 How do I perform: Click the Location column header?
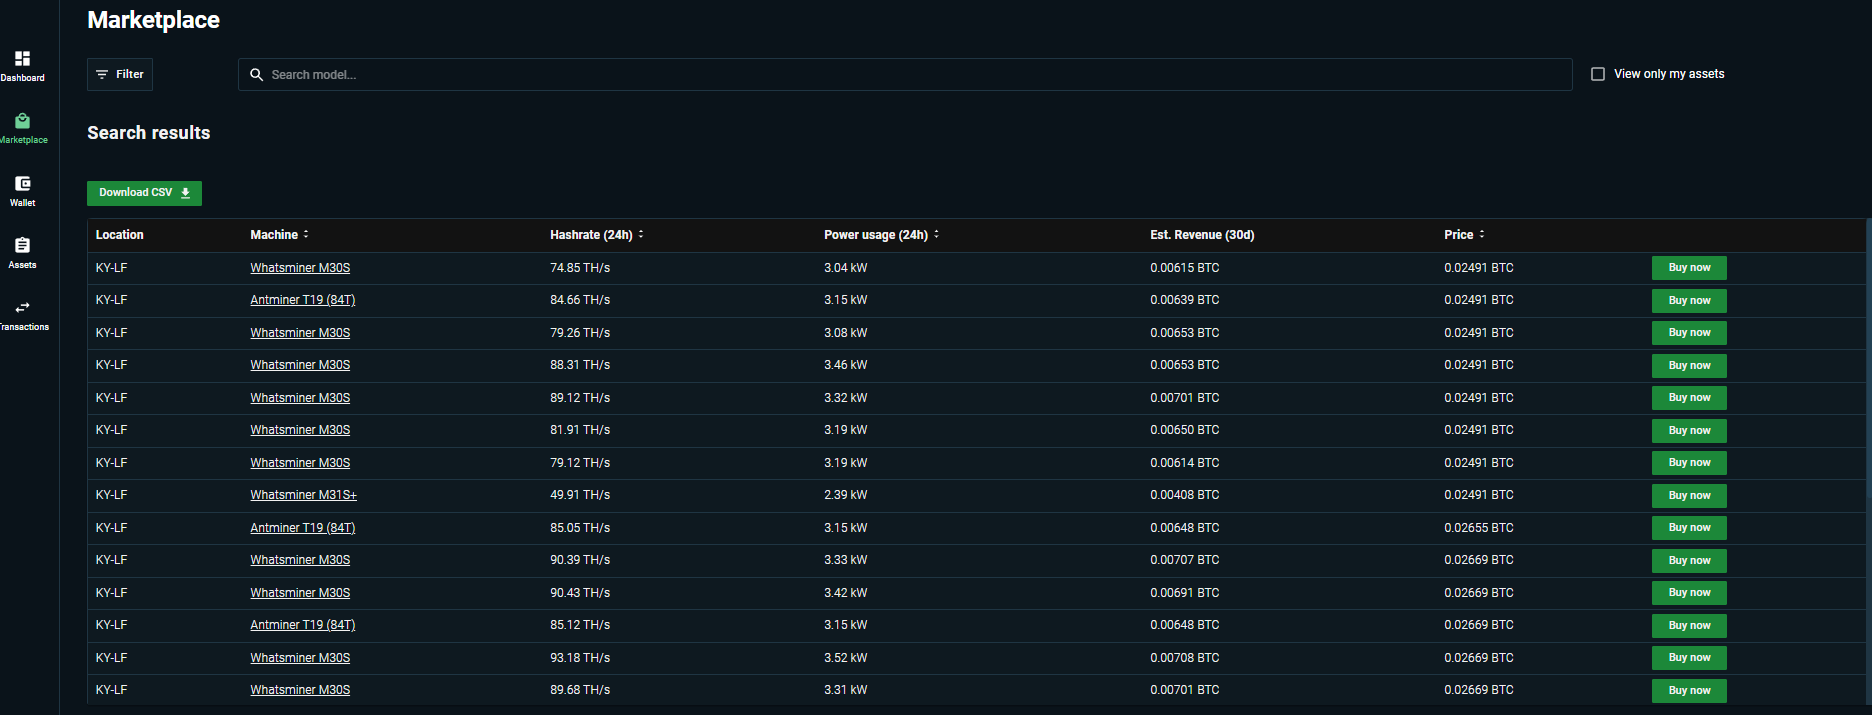click(x=120, y=235)
